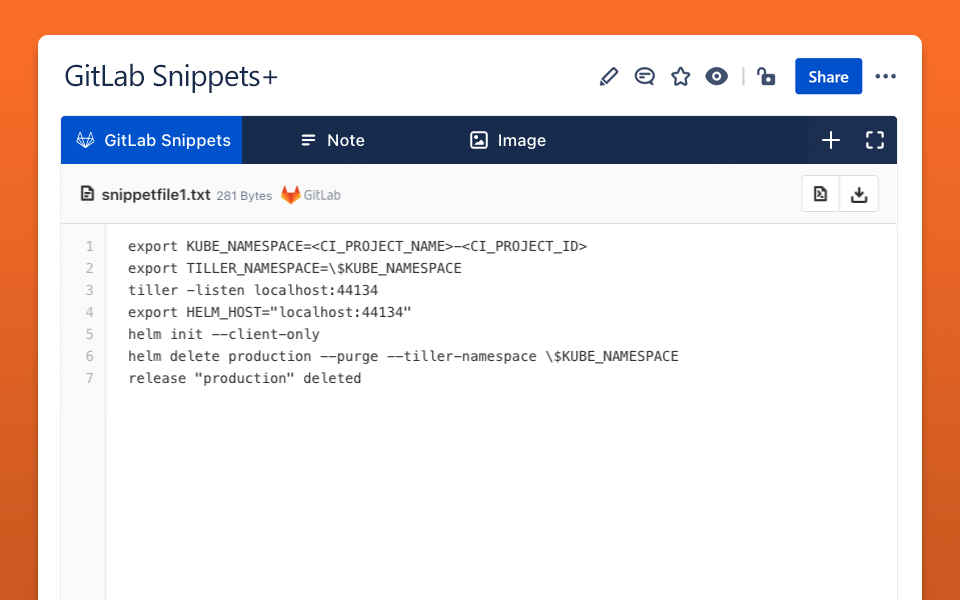Enter fullscreen mode with the expand icon
Viewport: 960px width, 600px height.
pos(875,140)
